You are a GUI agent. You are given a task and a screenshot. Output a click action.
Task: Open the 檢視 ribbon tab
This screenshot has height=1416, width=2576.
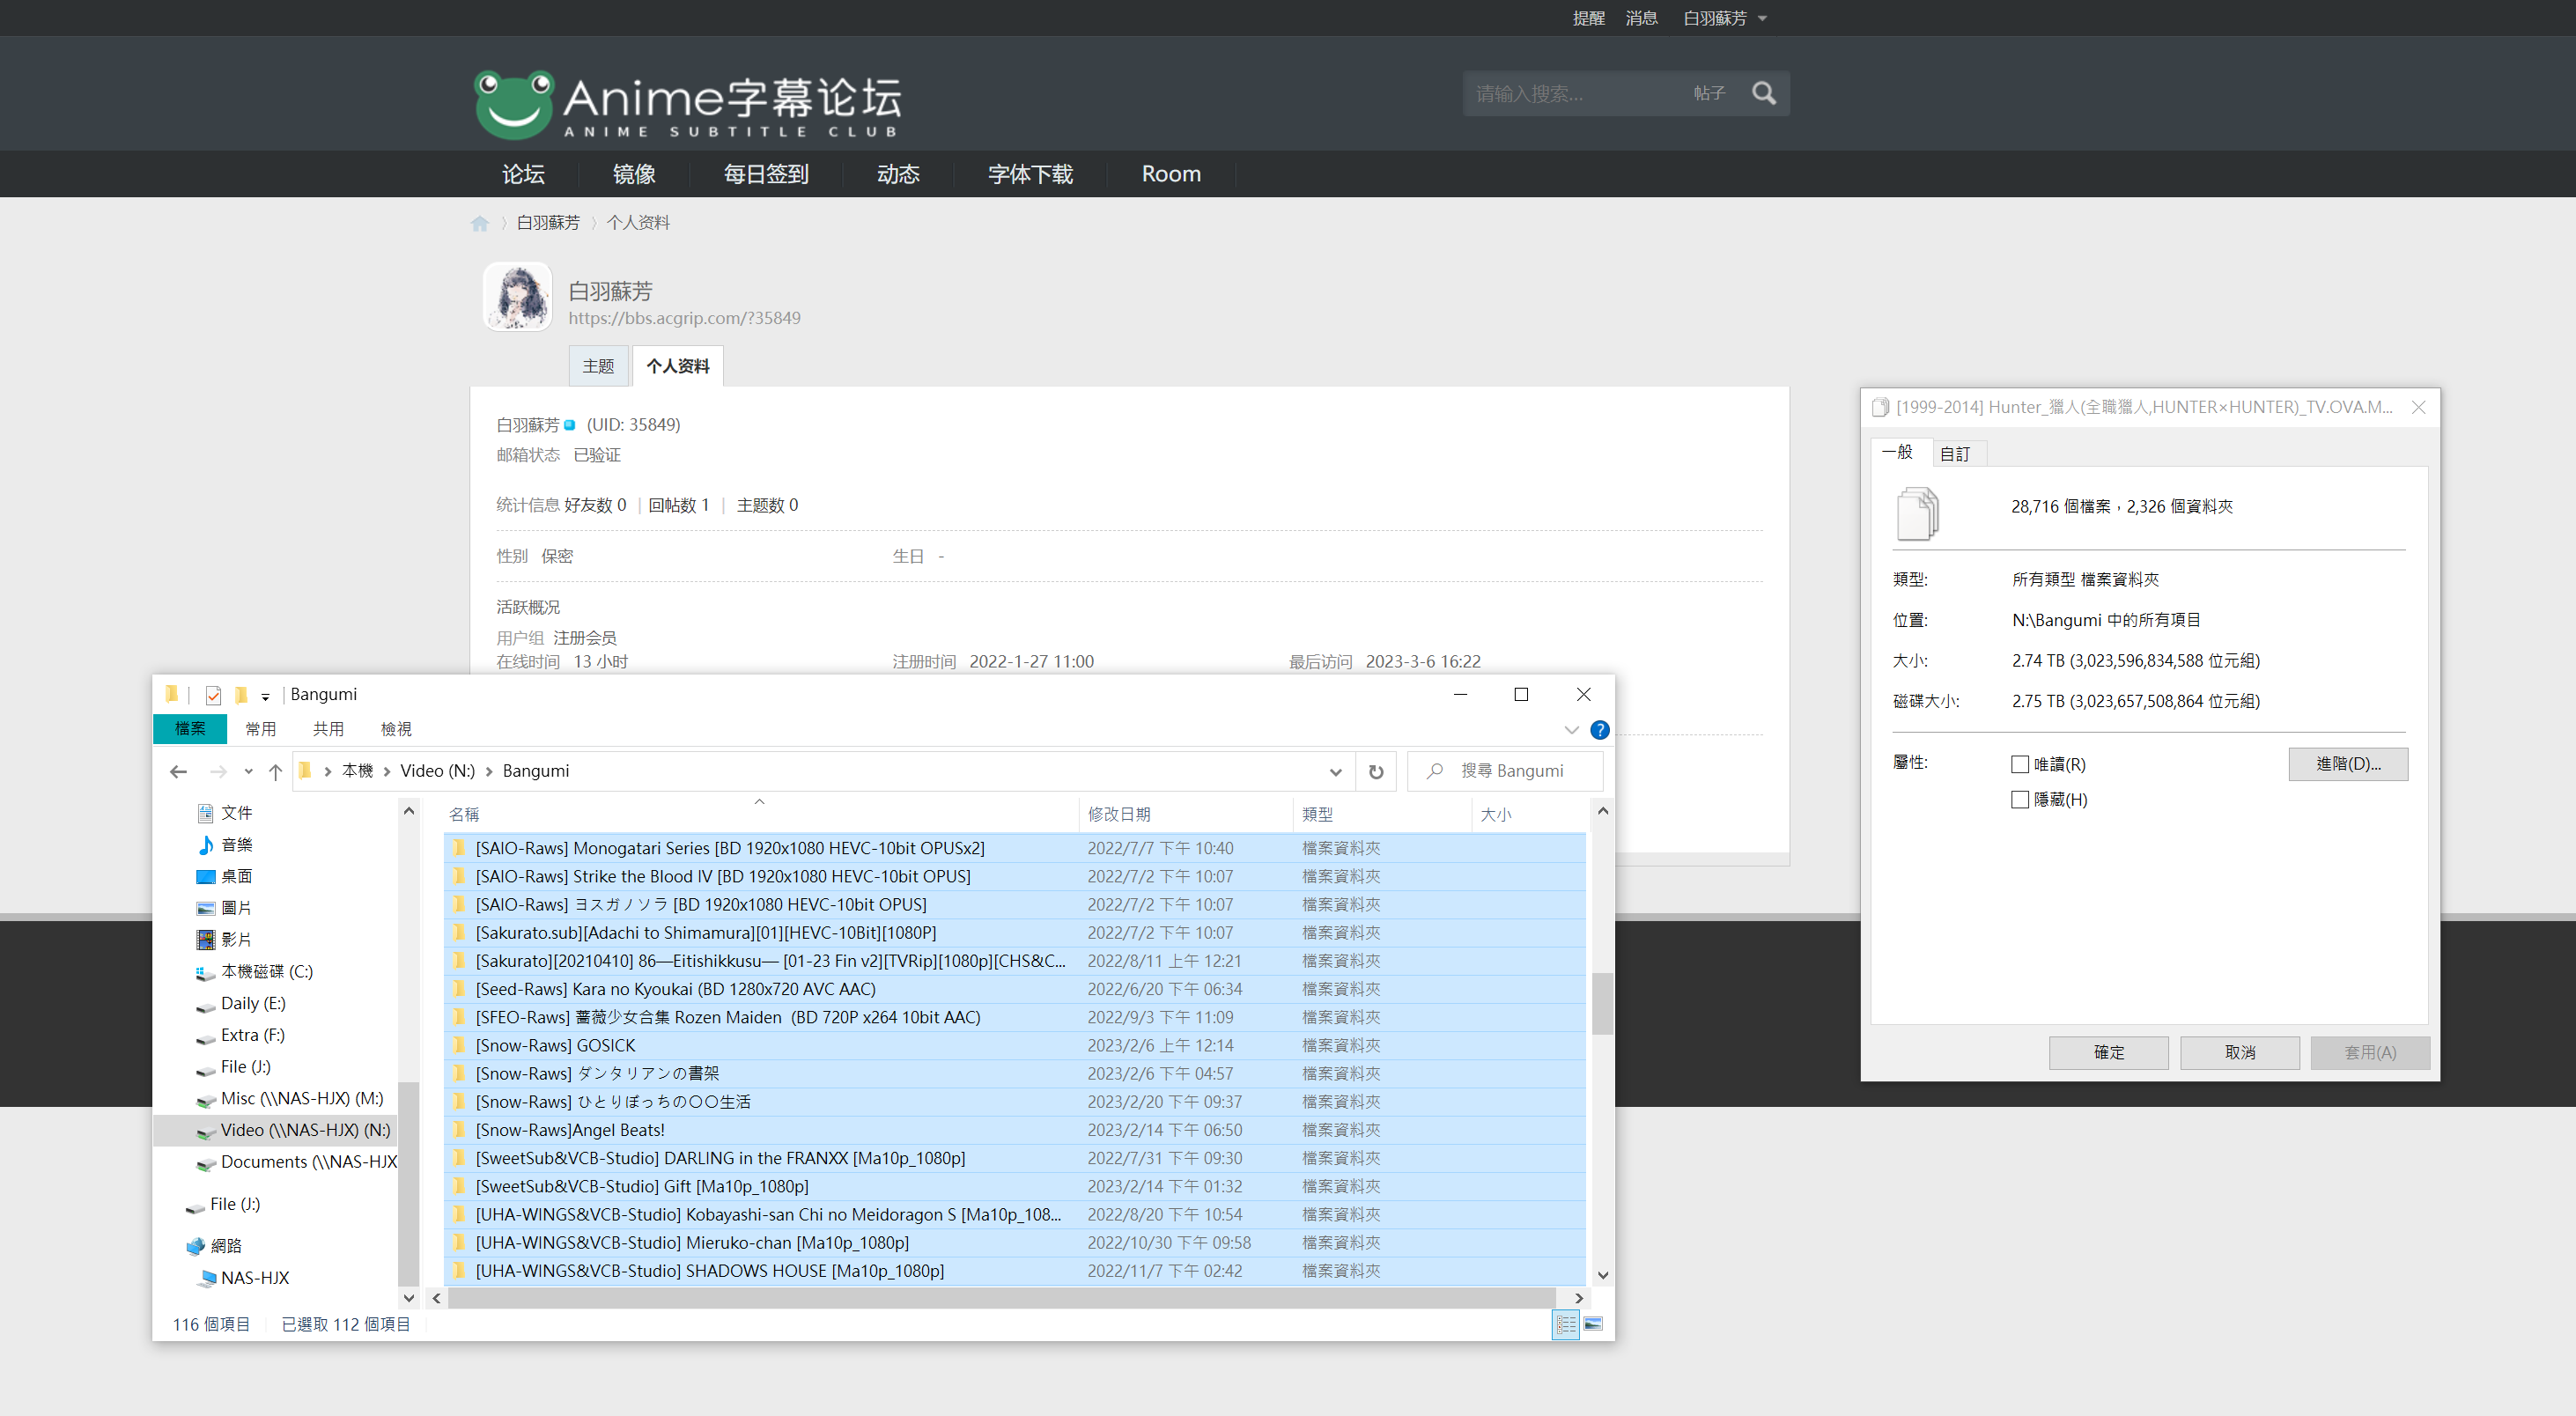(x=396, y=729)
